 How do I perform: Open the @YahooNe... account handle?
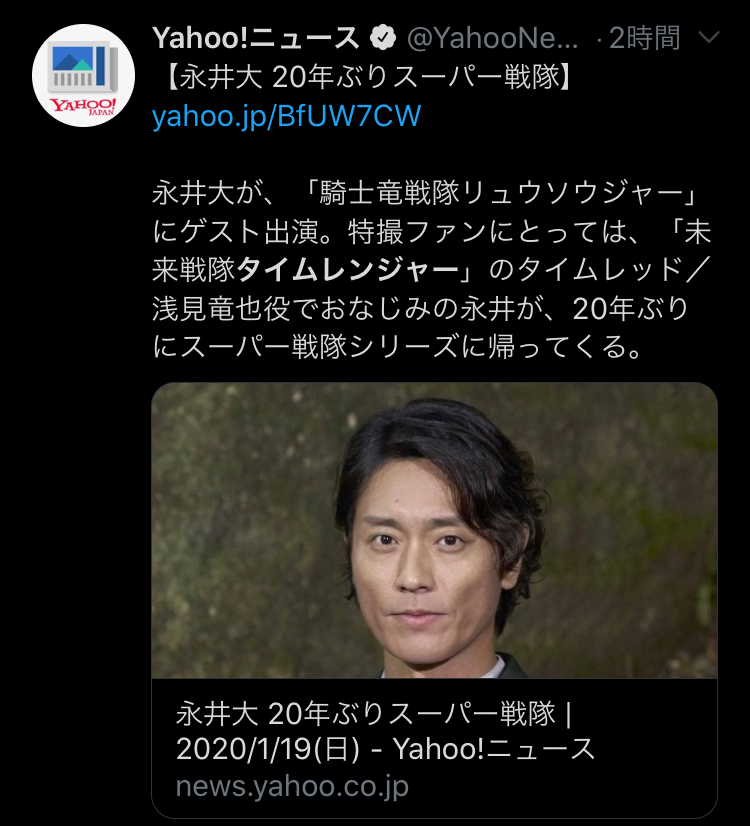[x=493, y=38]
